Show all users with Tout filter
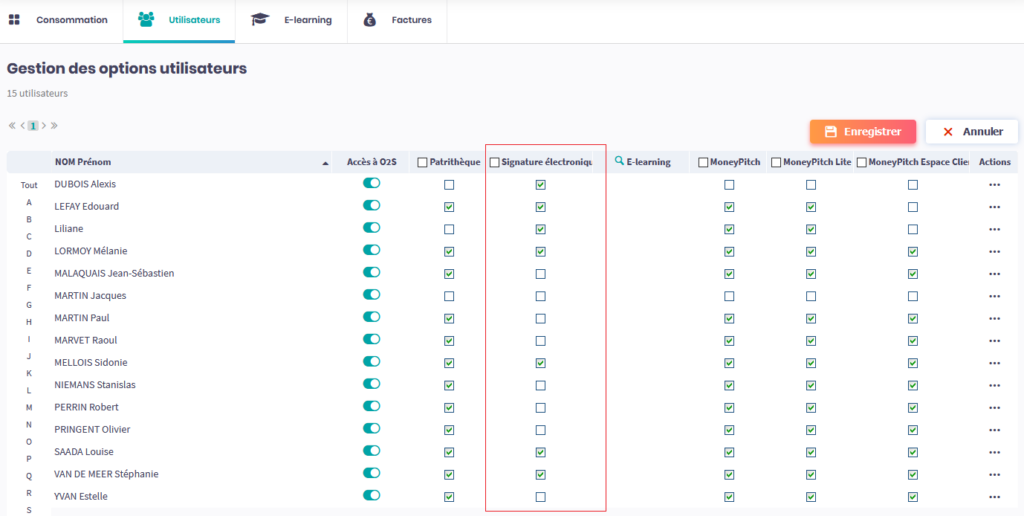This screenshot has height=516, width=1024. coord(29,185)
